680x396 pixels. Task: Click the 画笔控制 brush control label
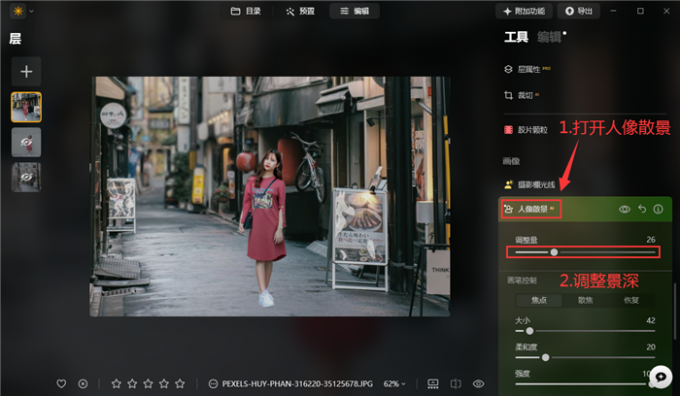pos(522,281)
